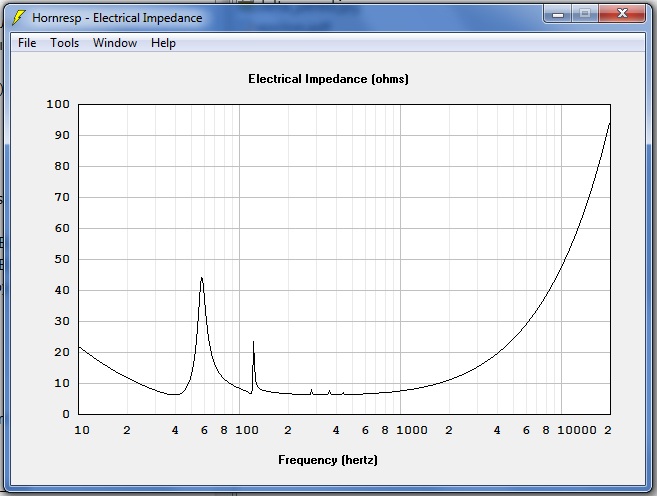The image size is (657, 496).
Task: Click the 'Frequency (hertz)' axis label
Action: (328, 460)
